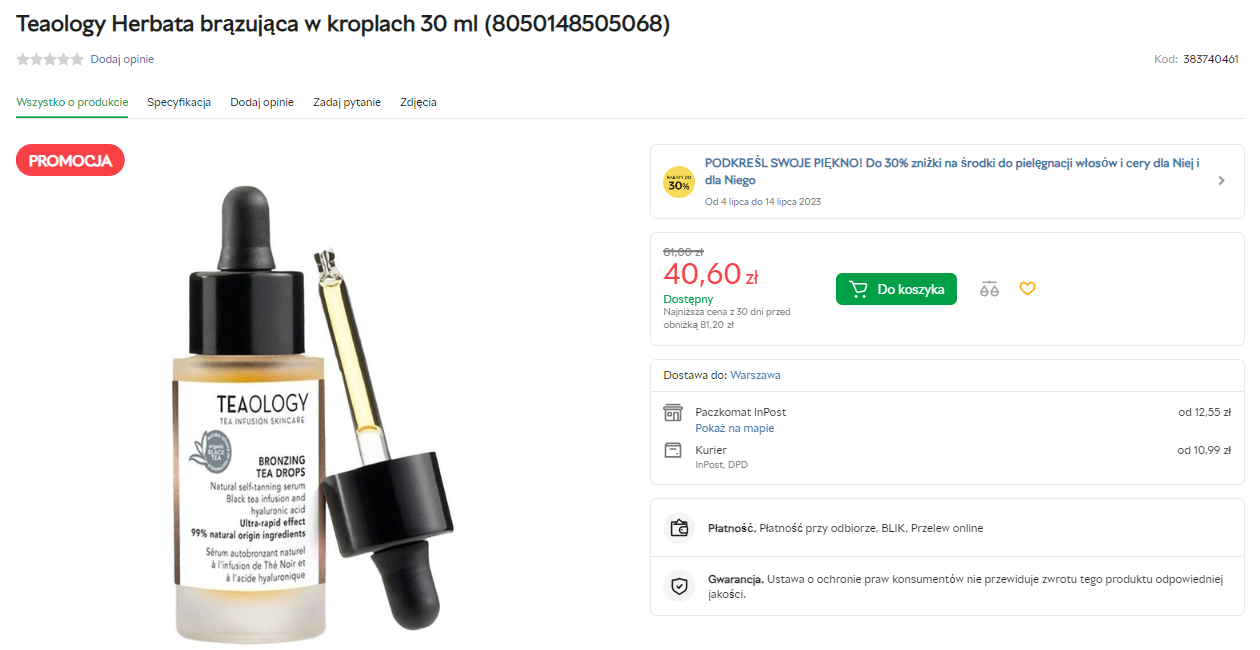Click the red PROMOCJA badge

[x=70, y=160]
